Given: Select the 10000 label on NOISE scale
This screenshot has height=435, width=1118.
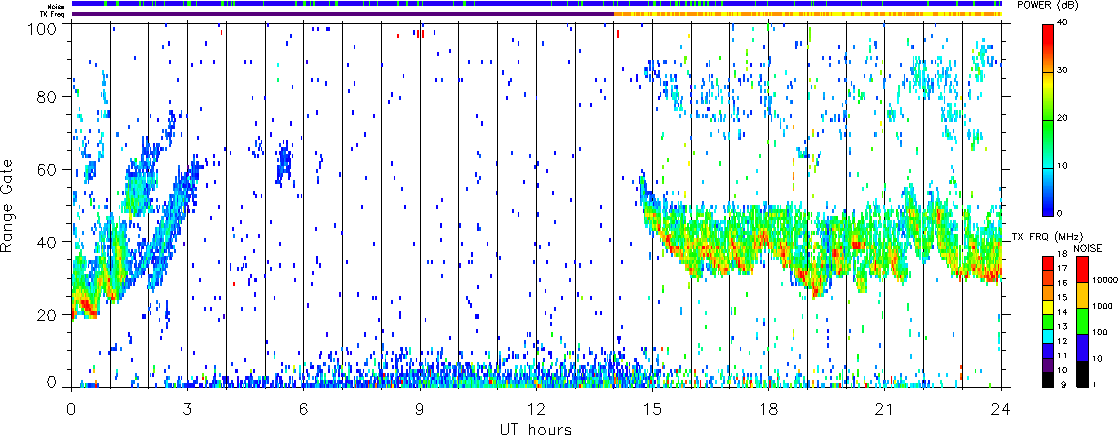Looking at the screenshot, I should click(x=1103, y=282).
